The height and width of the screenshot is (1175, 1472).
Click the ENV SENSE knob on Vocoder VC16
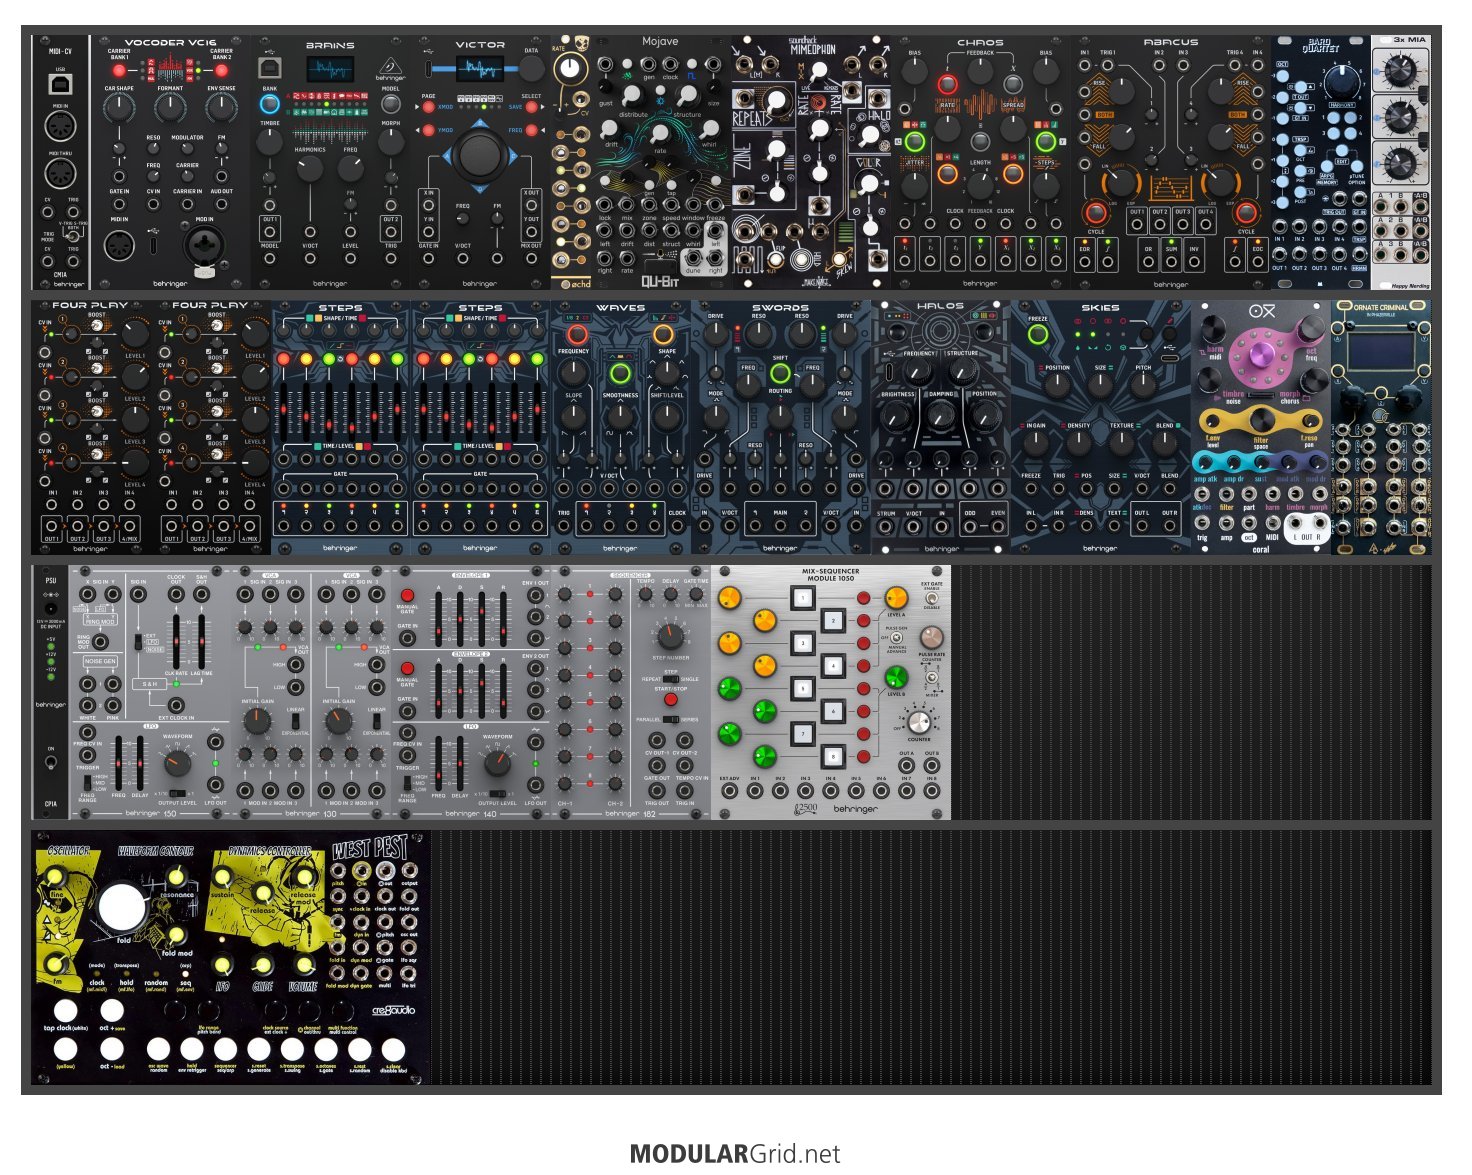pos(221,108)
